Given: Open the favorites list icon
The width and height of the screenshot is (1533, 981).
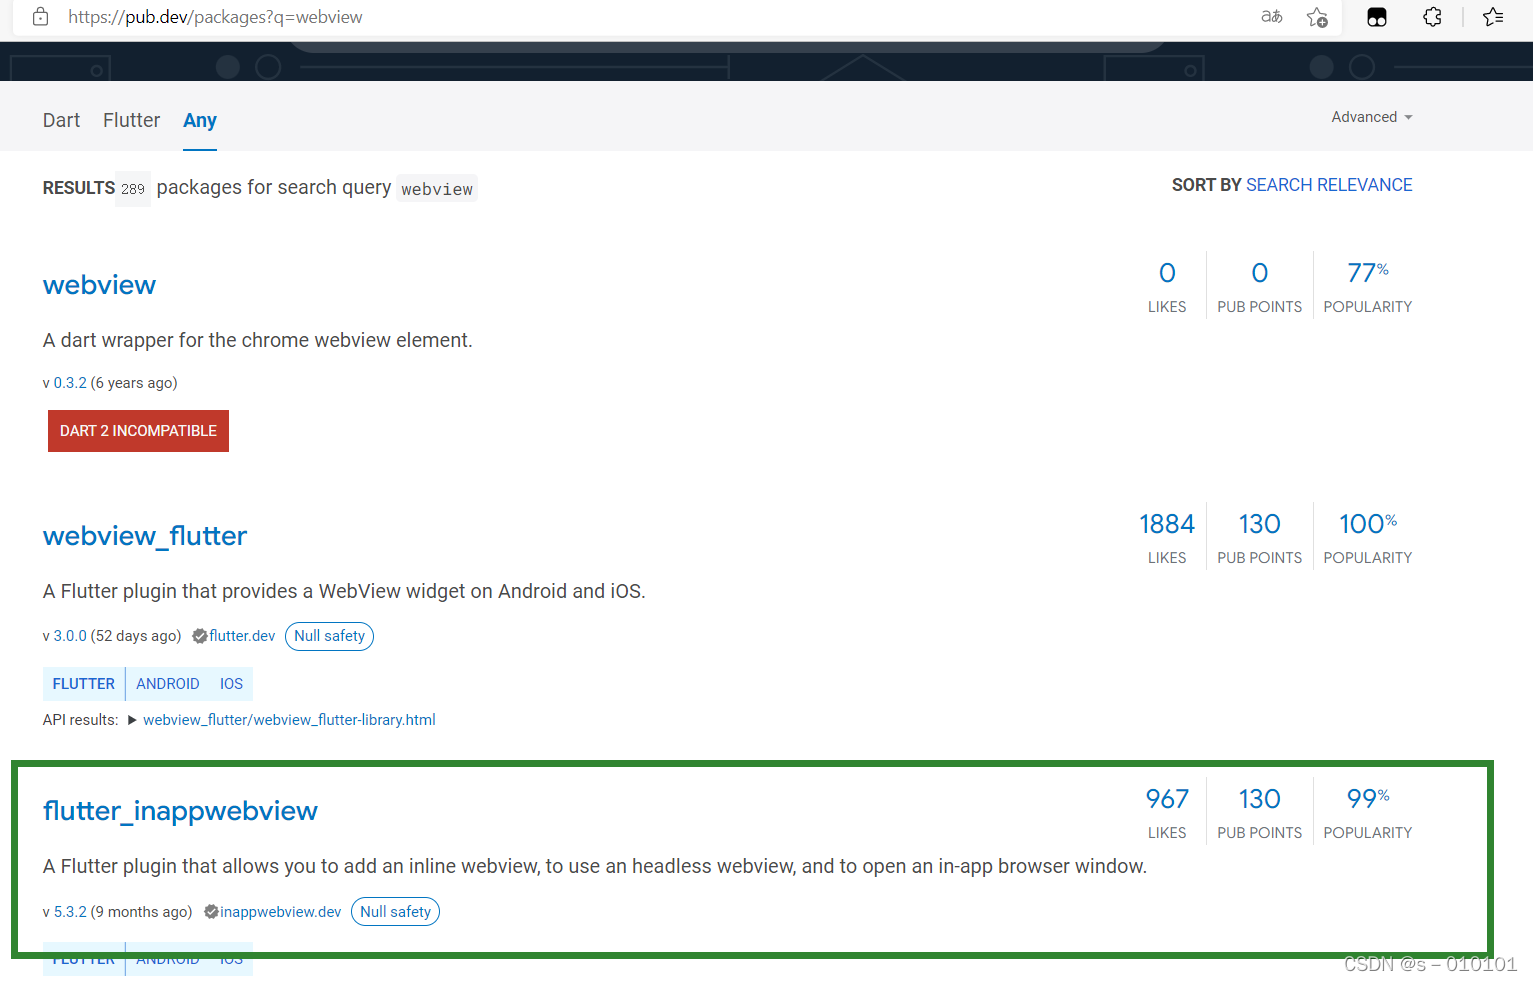Looking at the screenshot, I should point(1493,17).
